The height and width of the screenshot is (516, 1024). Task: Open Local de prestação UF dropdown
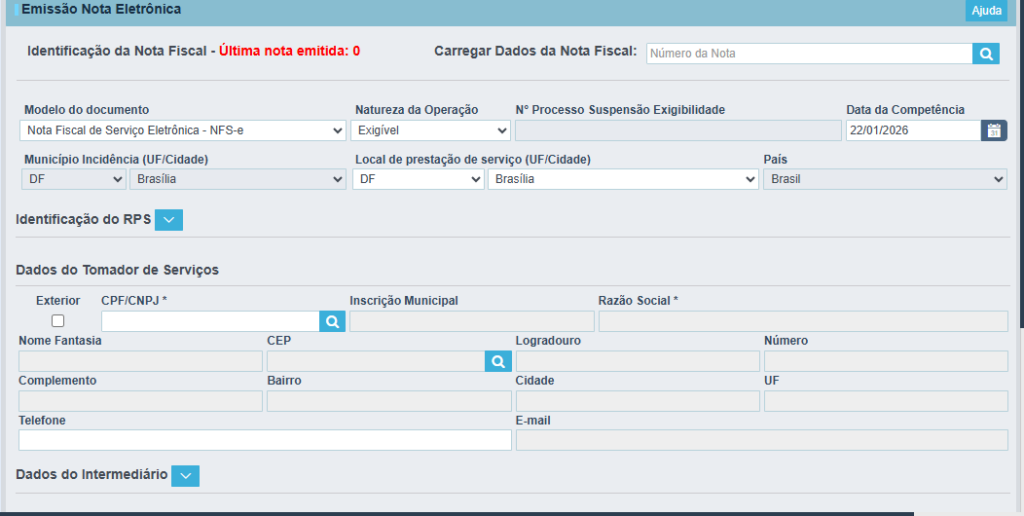418,179
